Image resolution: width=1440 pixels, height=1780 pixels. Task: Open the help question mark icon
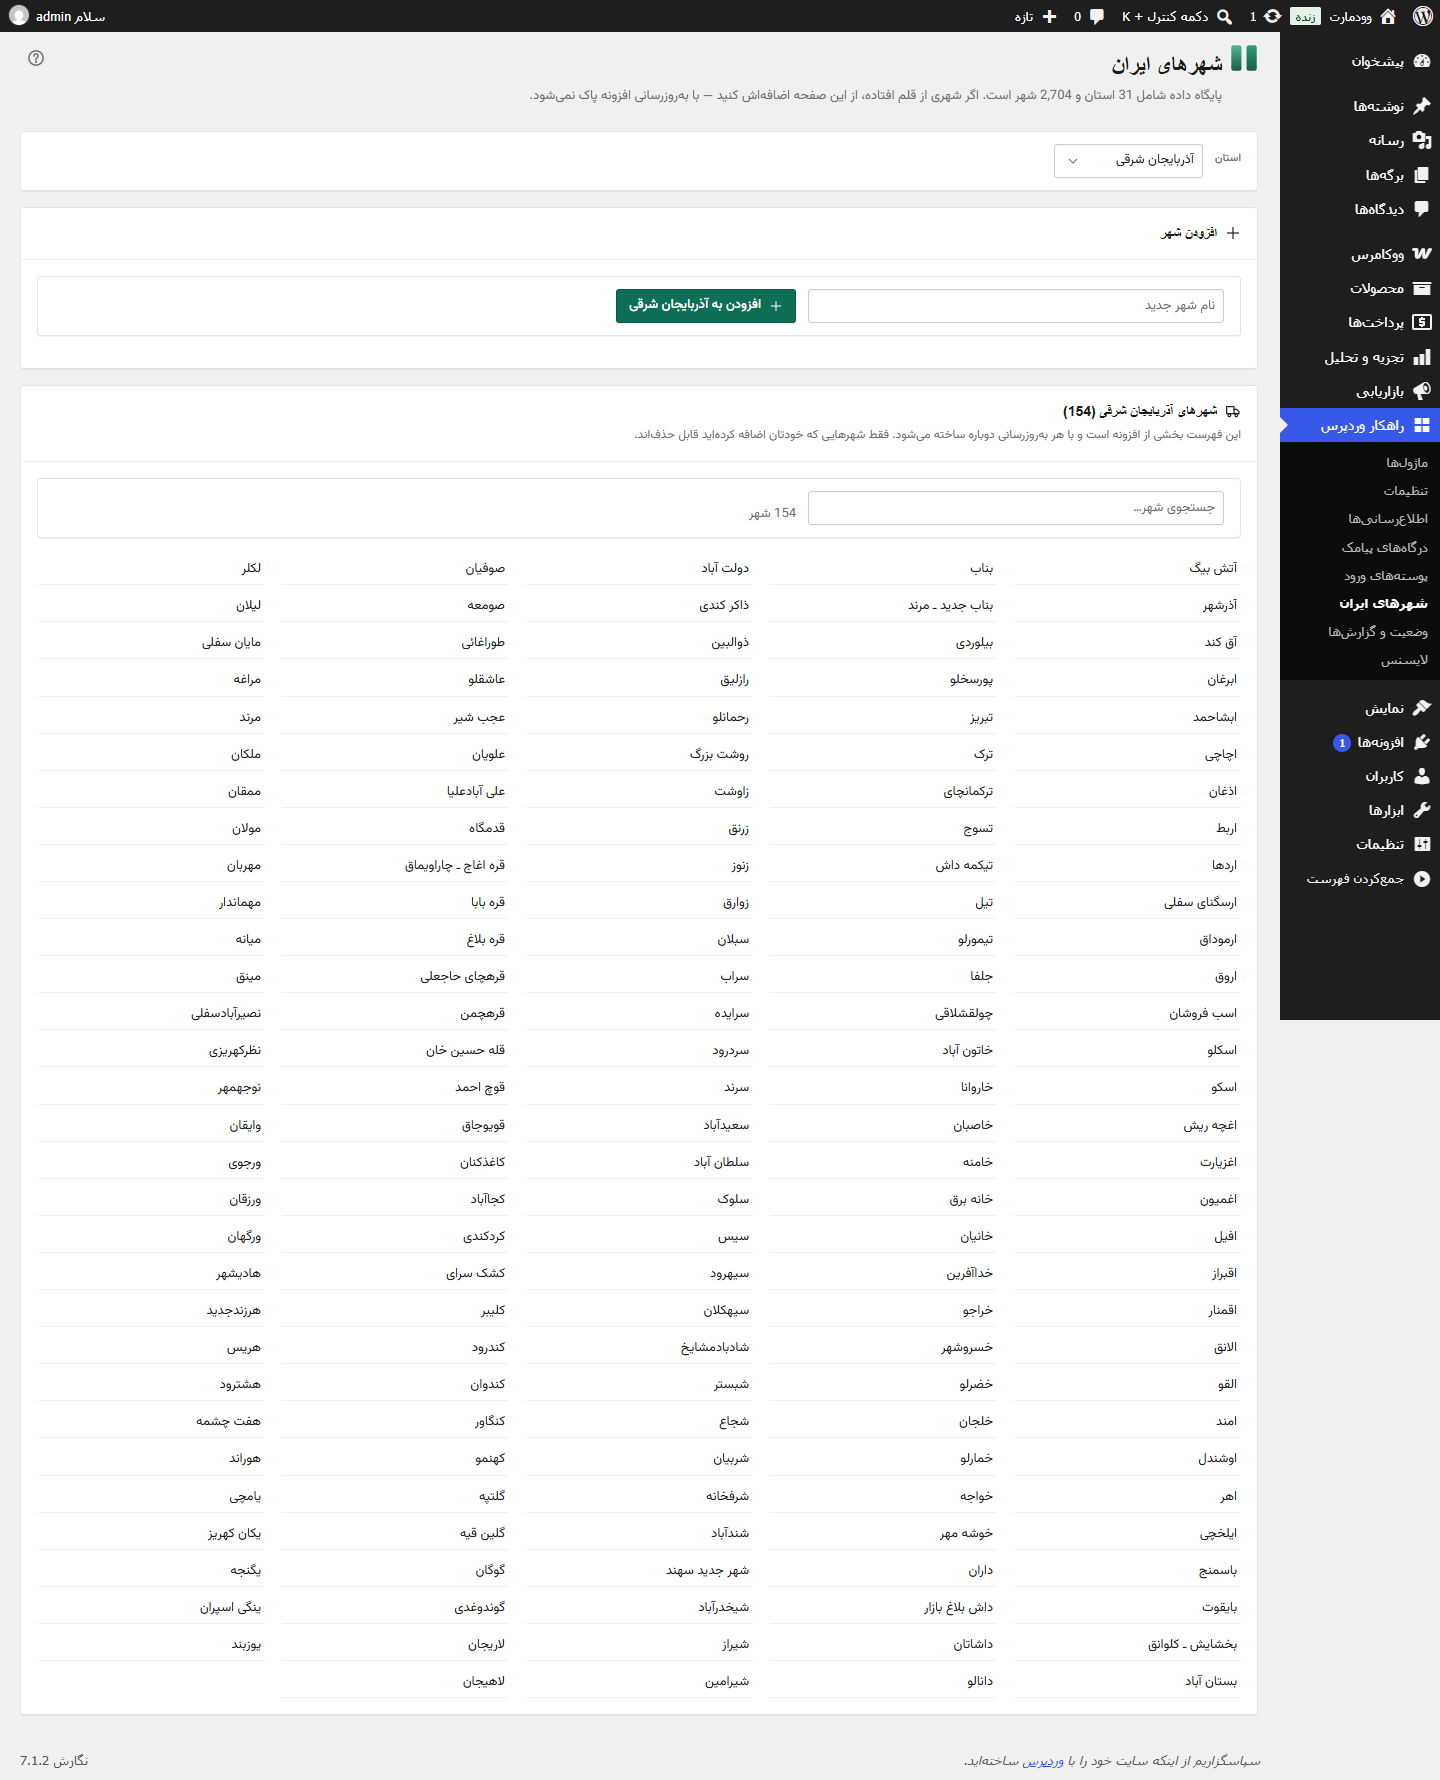coord(36,58)
